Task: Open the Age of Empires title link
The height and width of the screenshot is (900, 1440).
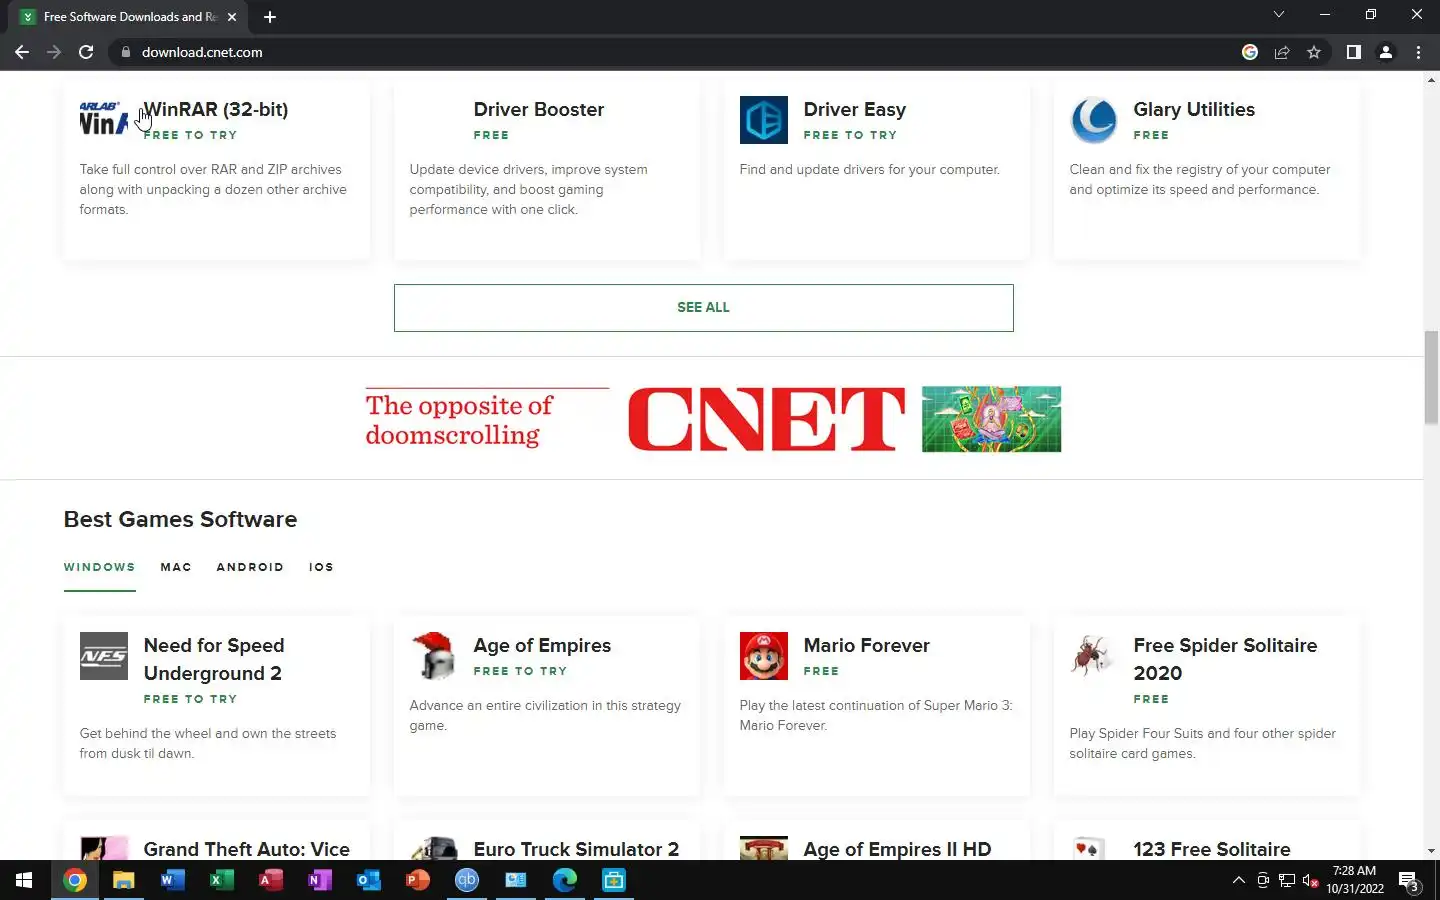Action: (542, 646)
